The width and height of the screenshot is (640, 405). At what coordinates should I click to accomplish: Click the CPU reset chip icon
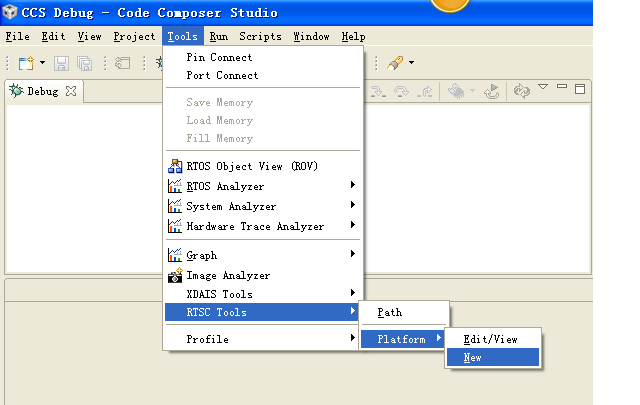click(456, 91)
